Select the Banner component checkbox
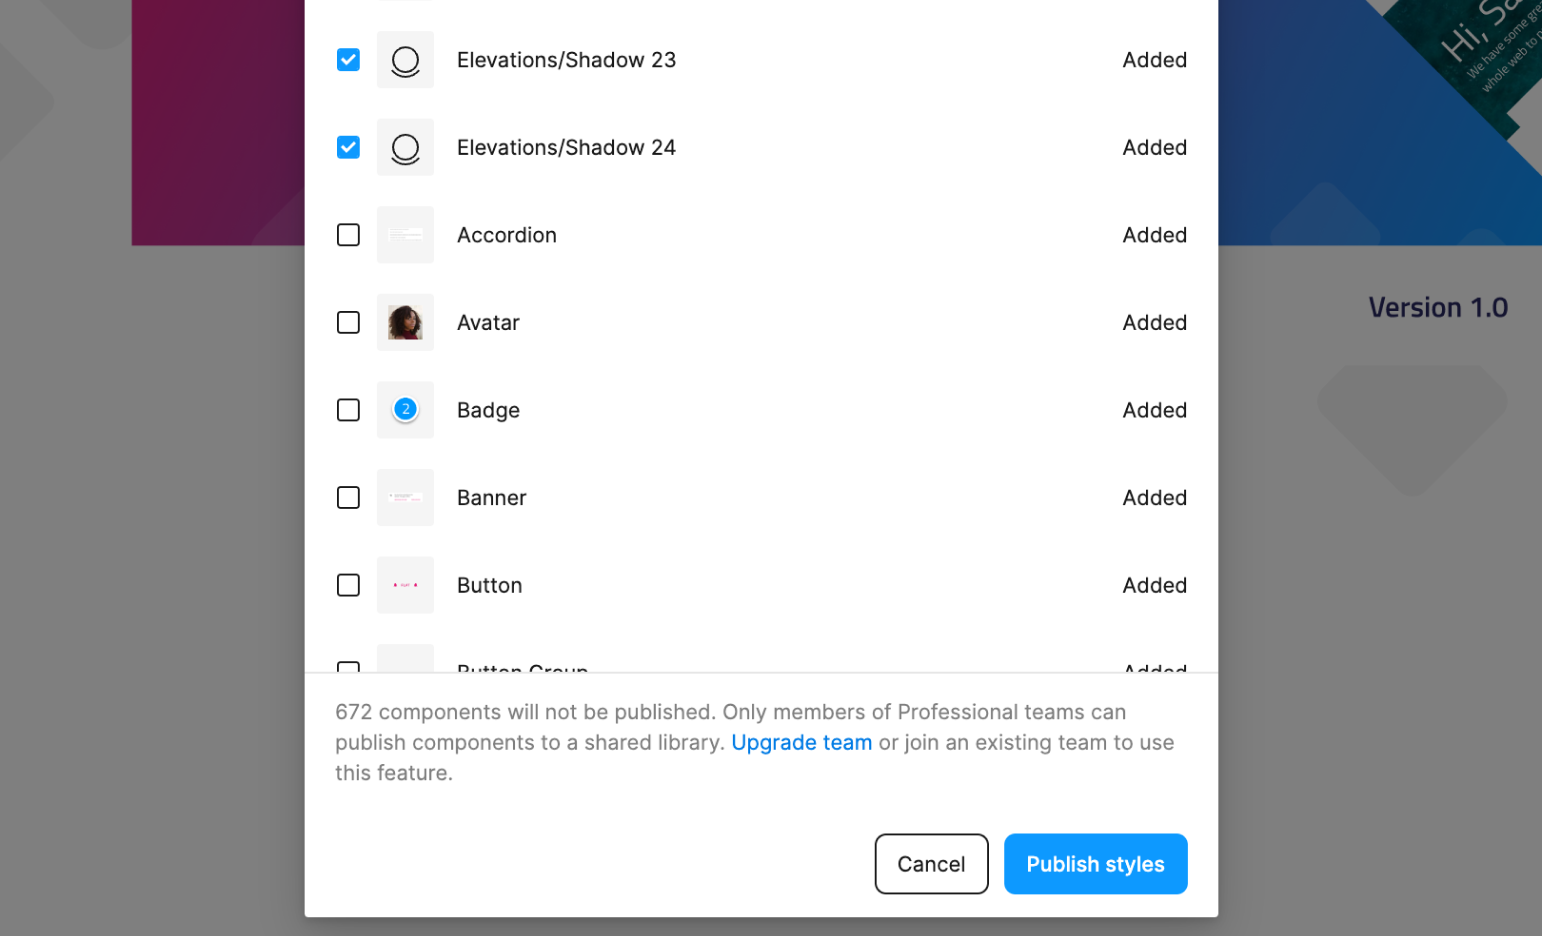Screen dimensions: 1542x936 (x=348, y=498)
